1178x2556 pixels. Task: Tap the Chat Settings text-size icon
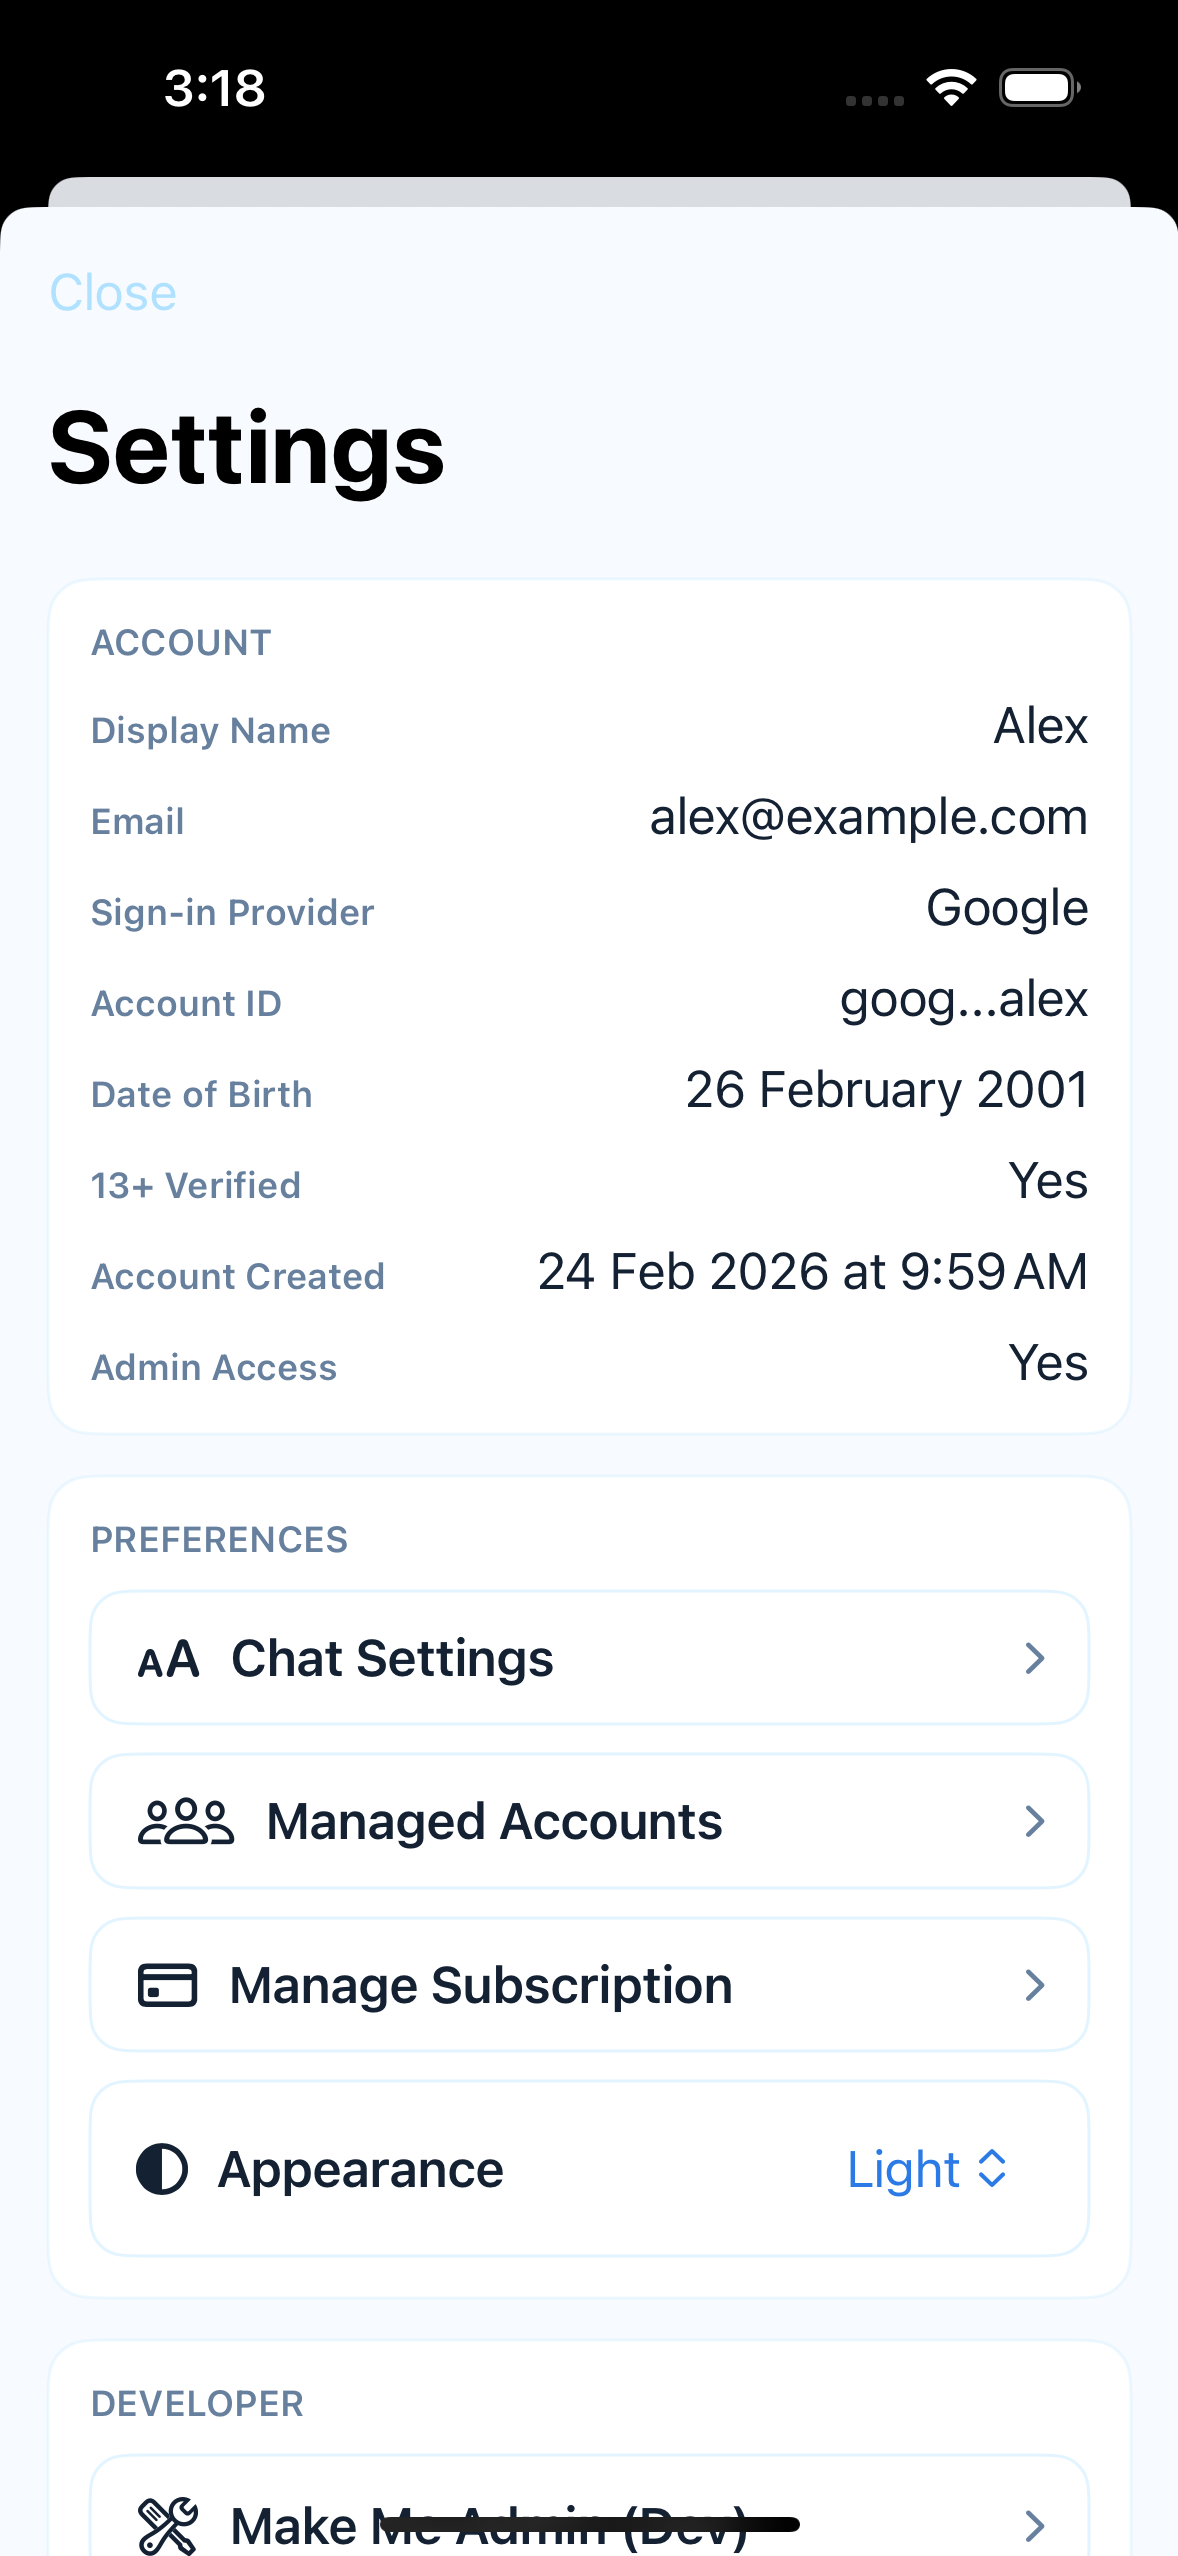pos(168,1660)
